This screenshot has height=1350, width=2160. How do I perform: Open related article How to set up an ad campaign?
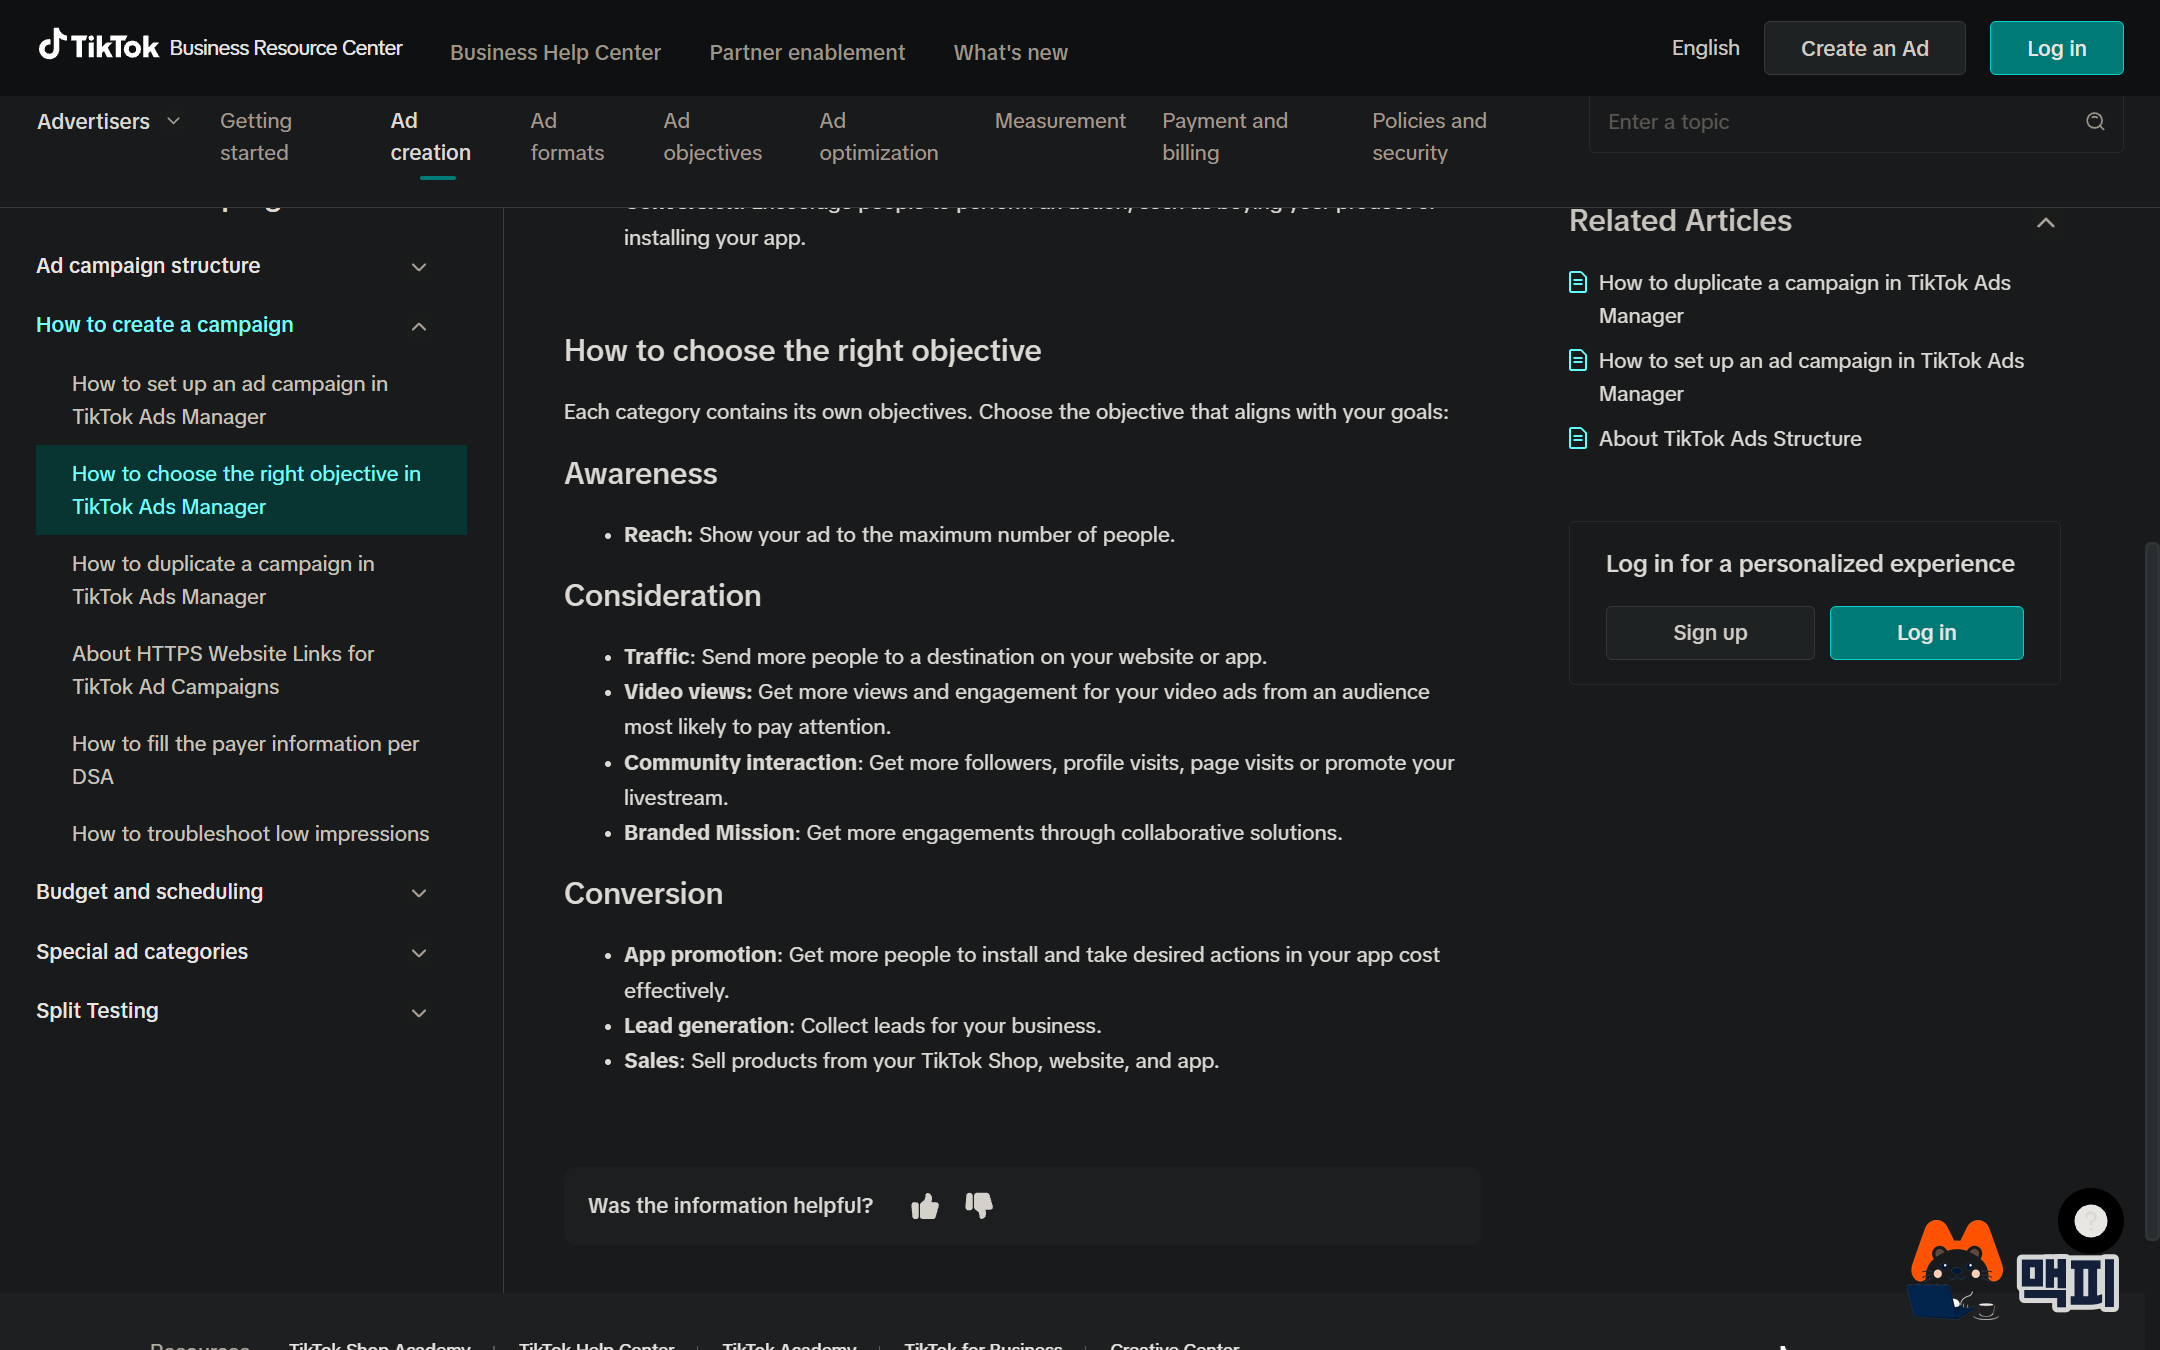[x=1811, y=377]
